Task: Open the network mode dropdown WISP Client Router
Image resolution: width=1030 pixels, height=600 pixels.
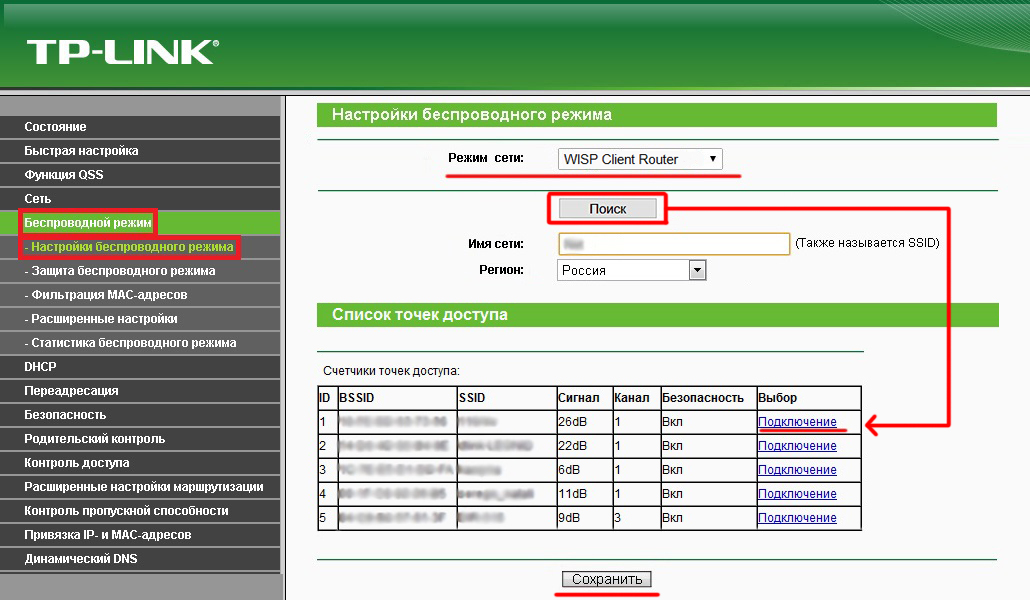Action: pyautogui.click(x=639, y=159)
